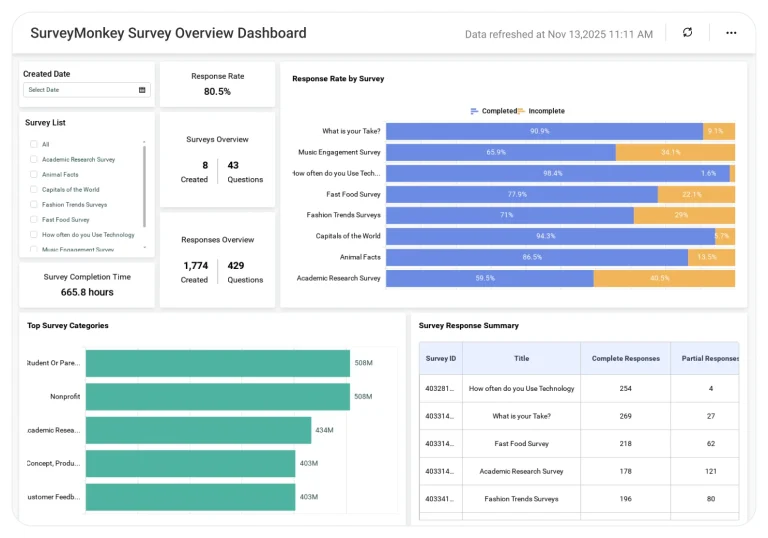Sort by the Survey ID column header
The image size is (768, 538).
(x=440, y=358)
